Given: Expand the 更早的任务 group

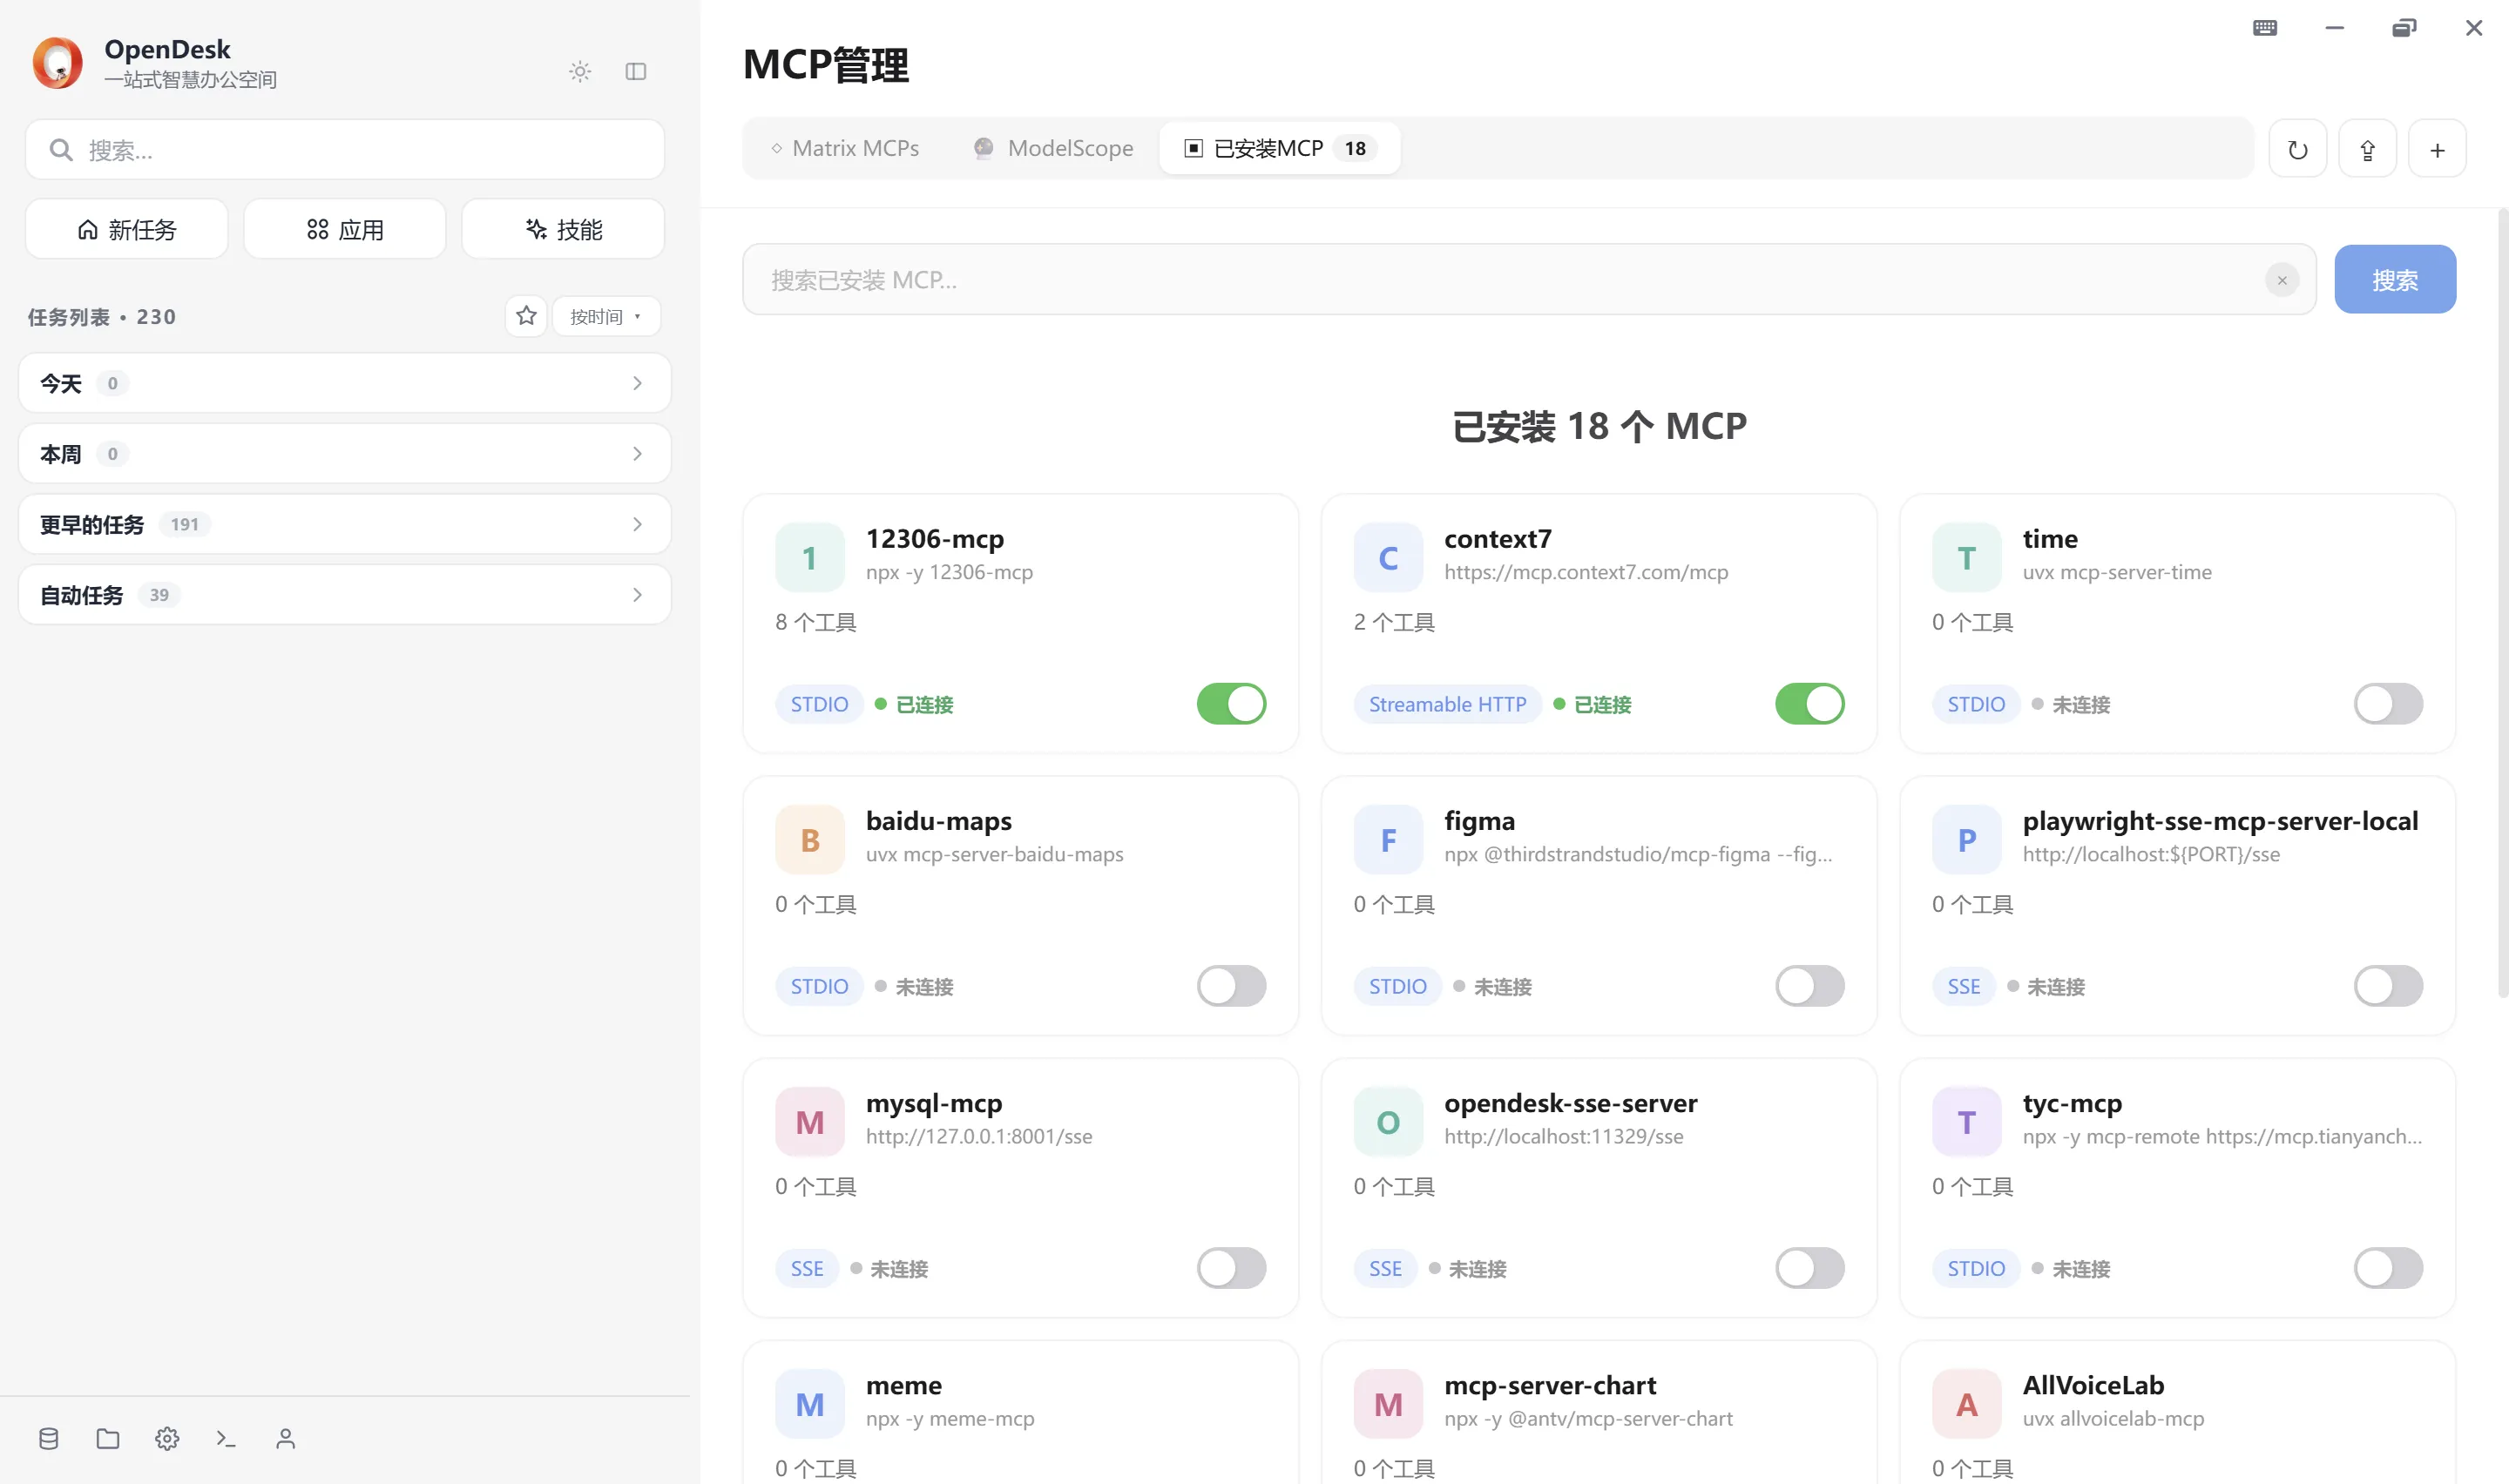Looking at the screenshot, I should [344, 524].
